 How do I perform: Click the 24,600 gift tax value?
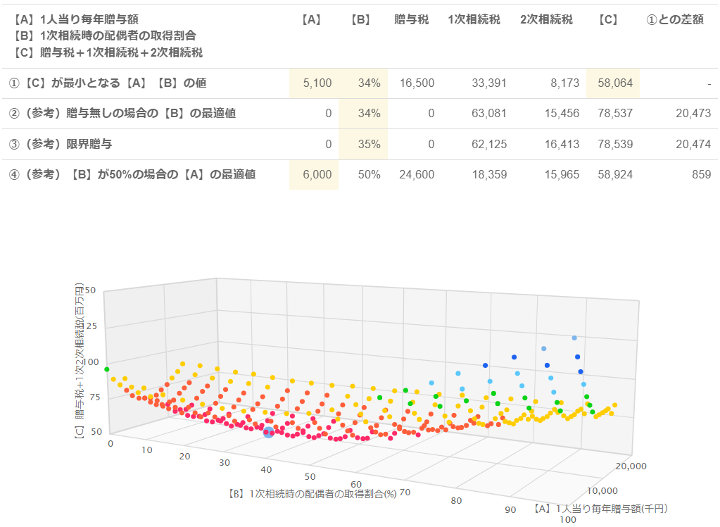pos(417,174)
